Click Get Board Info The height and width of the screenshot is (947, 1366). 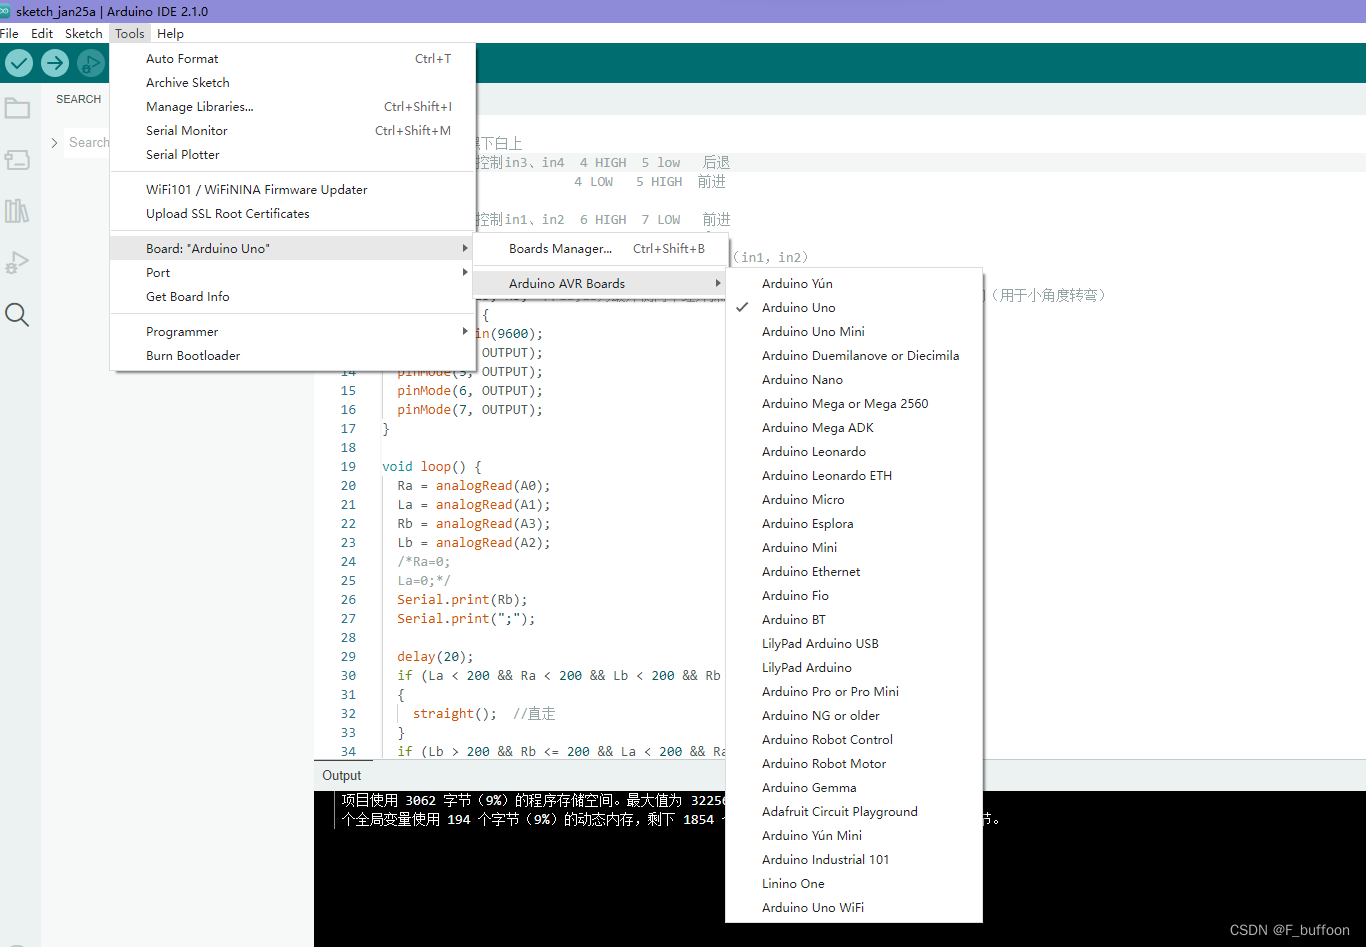coord(292,296)
